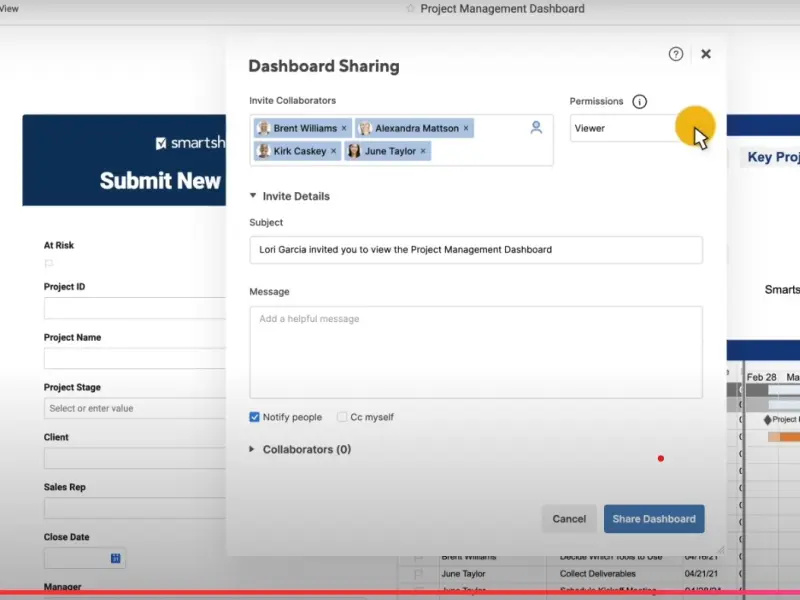Favorite the dashboard with the star icon
The width and height of the screenshot is (800, 600).
tap(410, 9)
